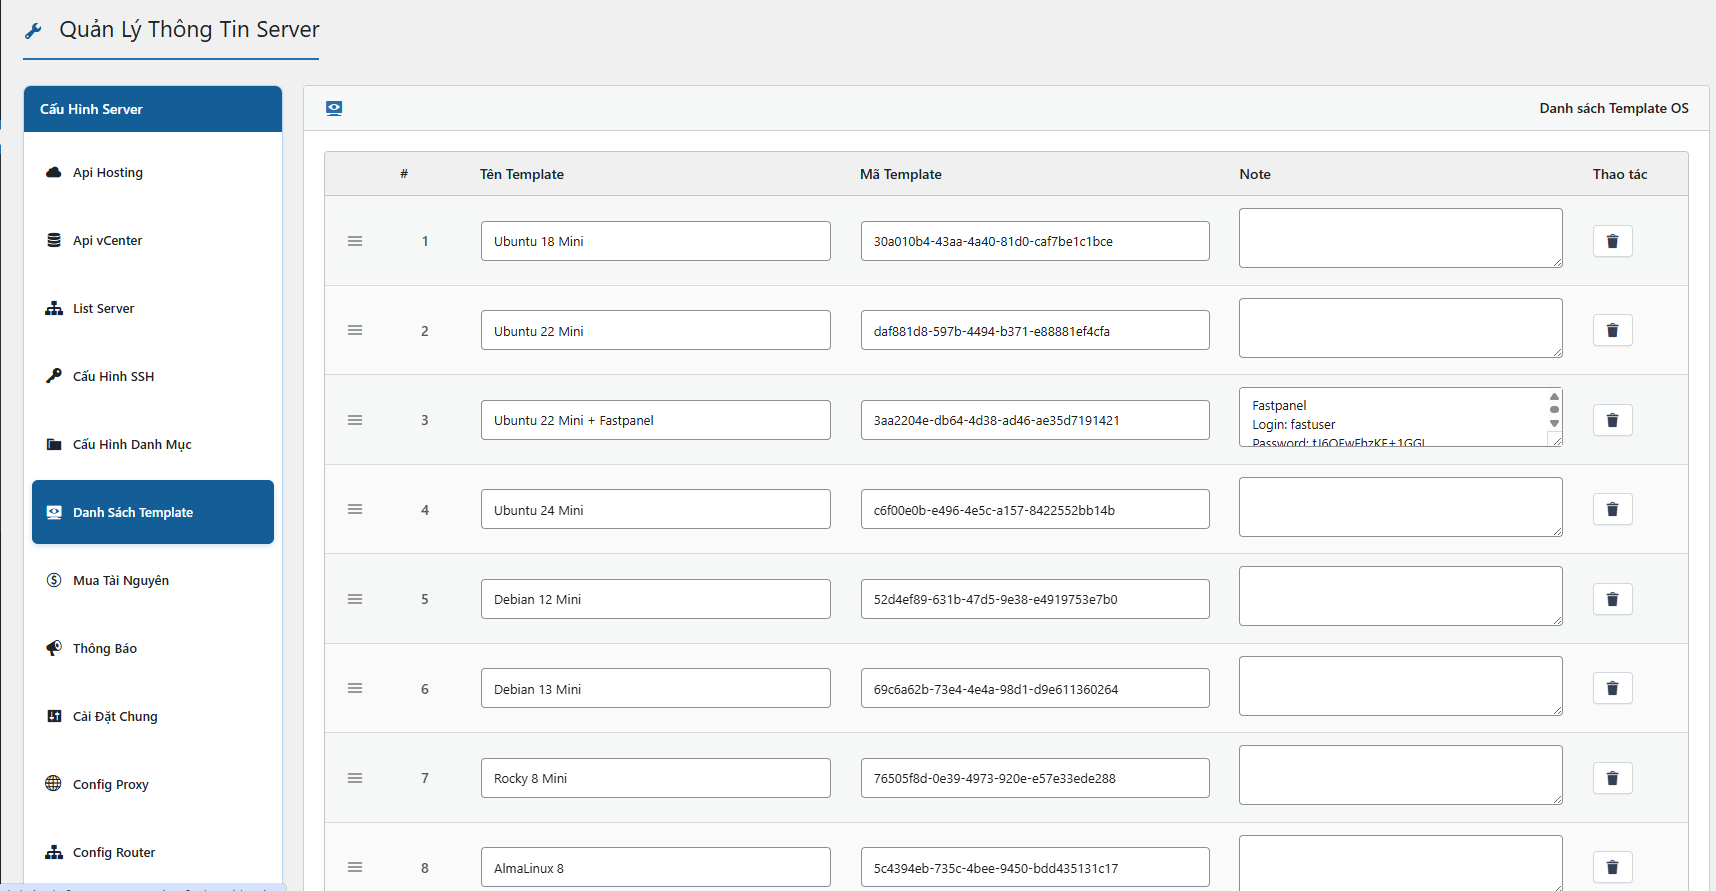Delete the Ubuntu 22 Mini template row 2
This screenshot has height=891, width=1716.
tap(1612, 330)
